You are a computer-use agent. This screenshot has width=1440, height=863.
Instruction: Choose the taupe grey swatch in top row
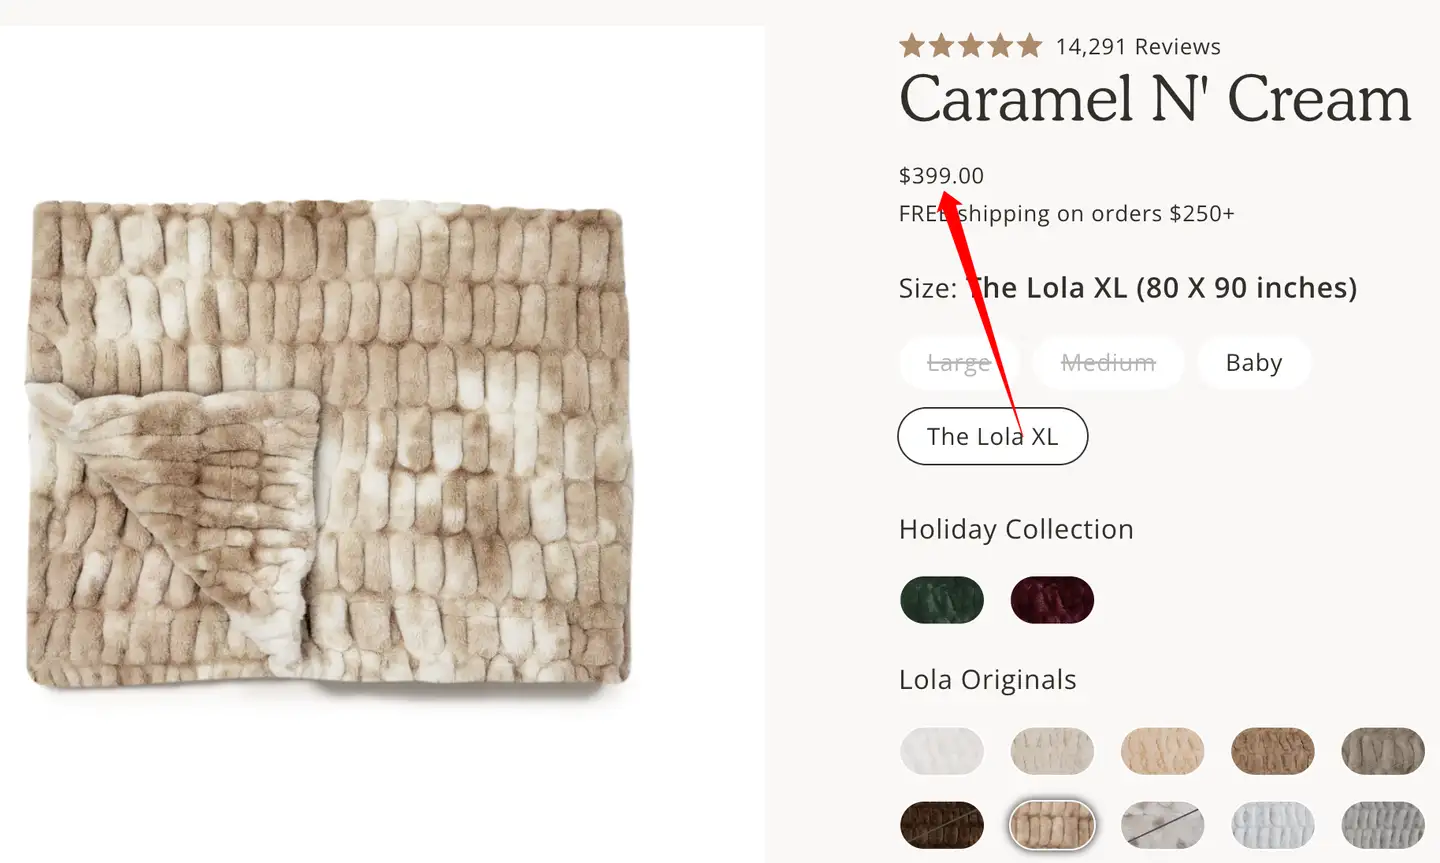pyautogui.click(x=1382, y=751)
